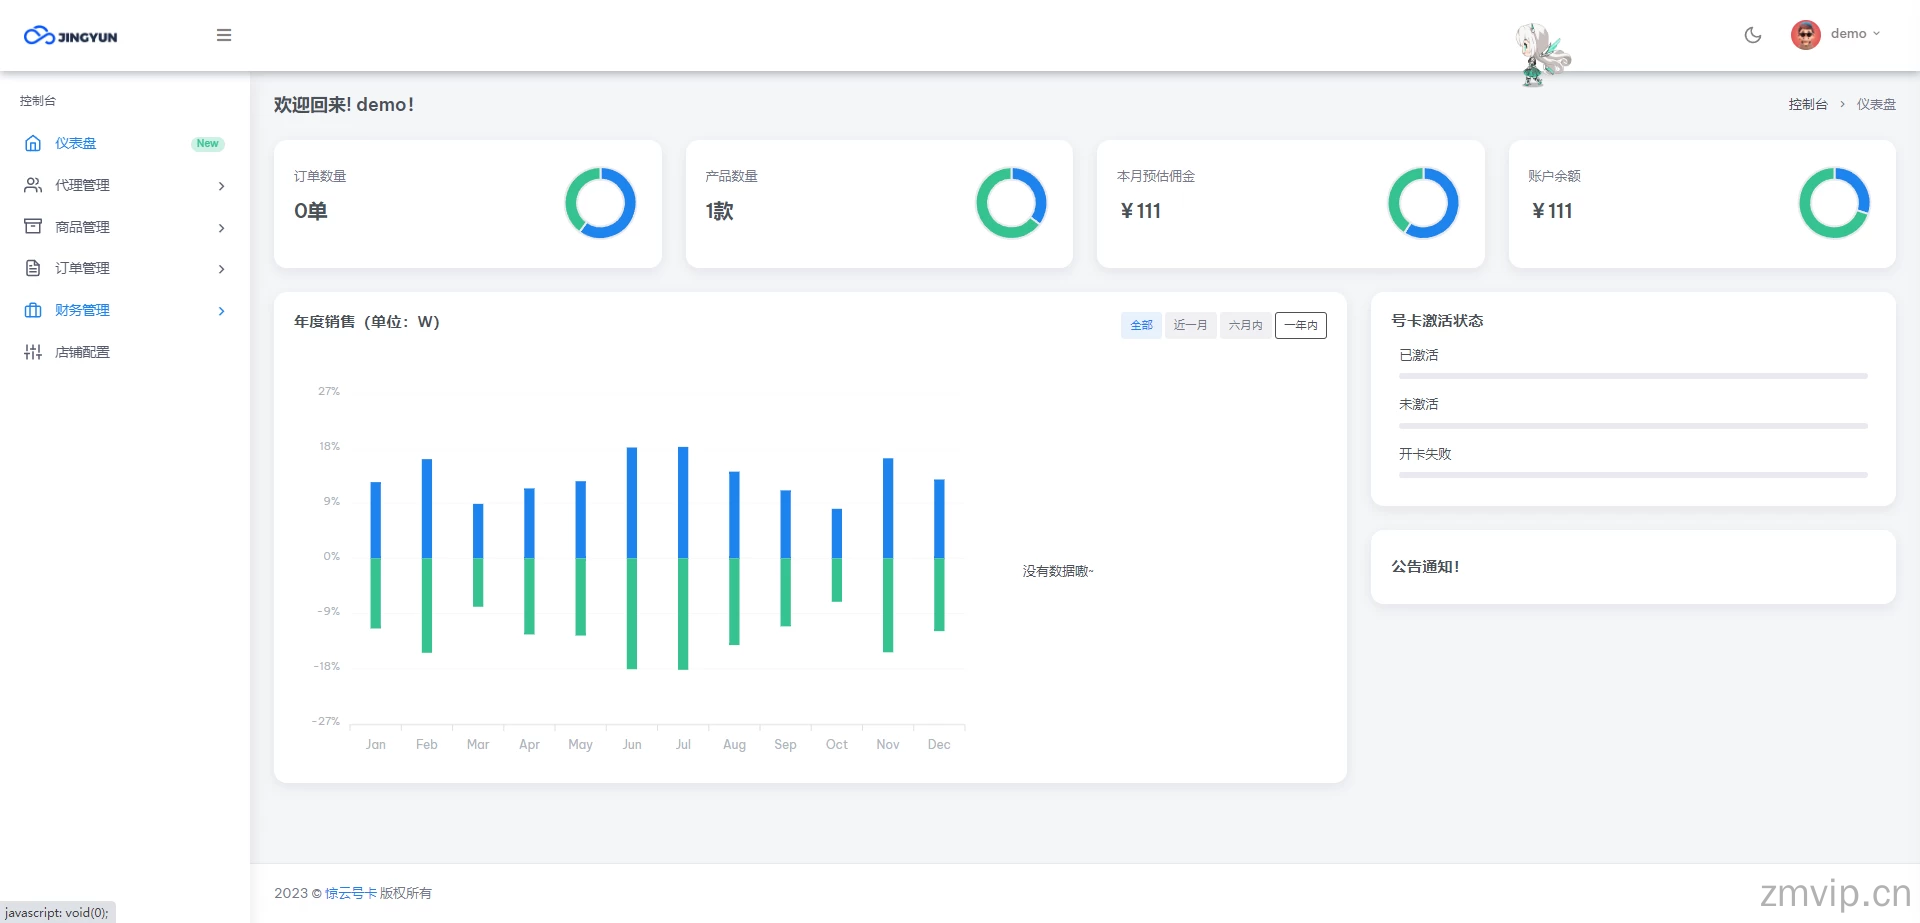Click ¥111 under 账户余额

[1552, 211]
